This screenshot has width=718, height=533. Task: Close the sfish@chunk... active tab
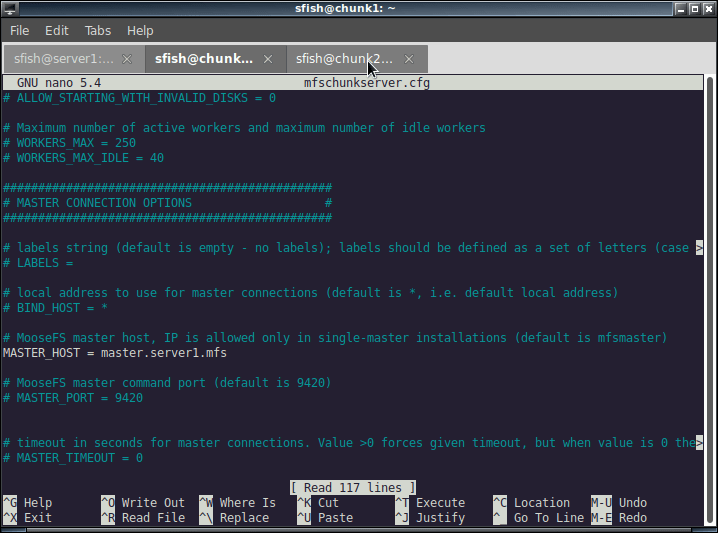[268, 59]
